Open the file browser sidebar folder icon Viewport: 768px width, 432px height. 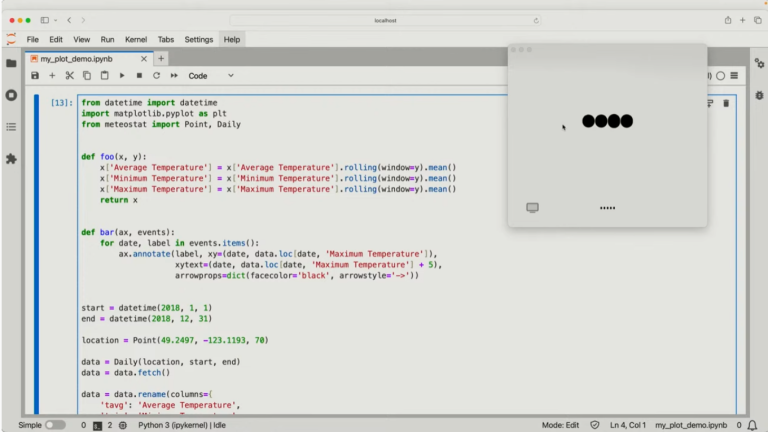(x=11, y=63)
